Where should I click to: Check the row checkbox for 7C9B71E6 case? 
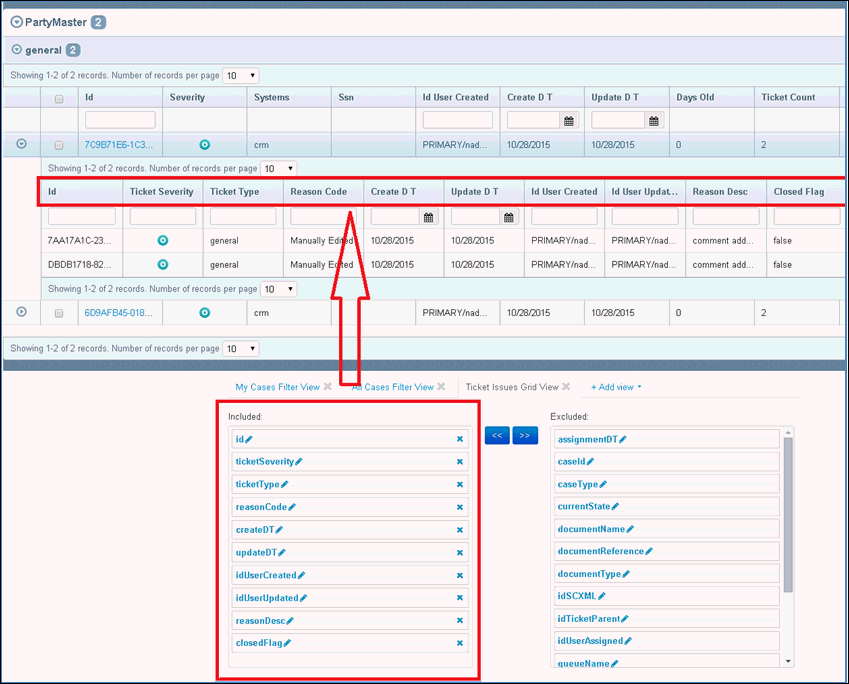[x=59, y=145]
